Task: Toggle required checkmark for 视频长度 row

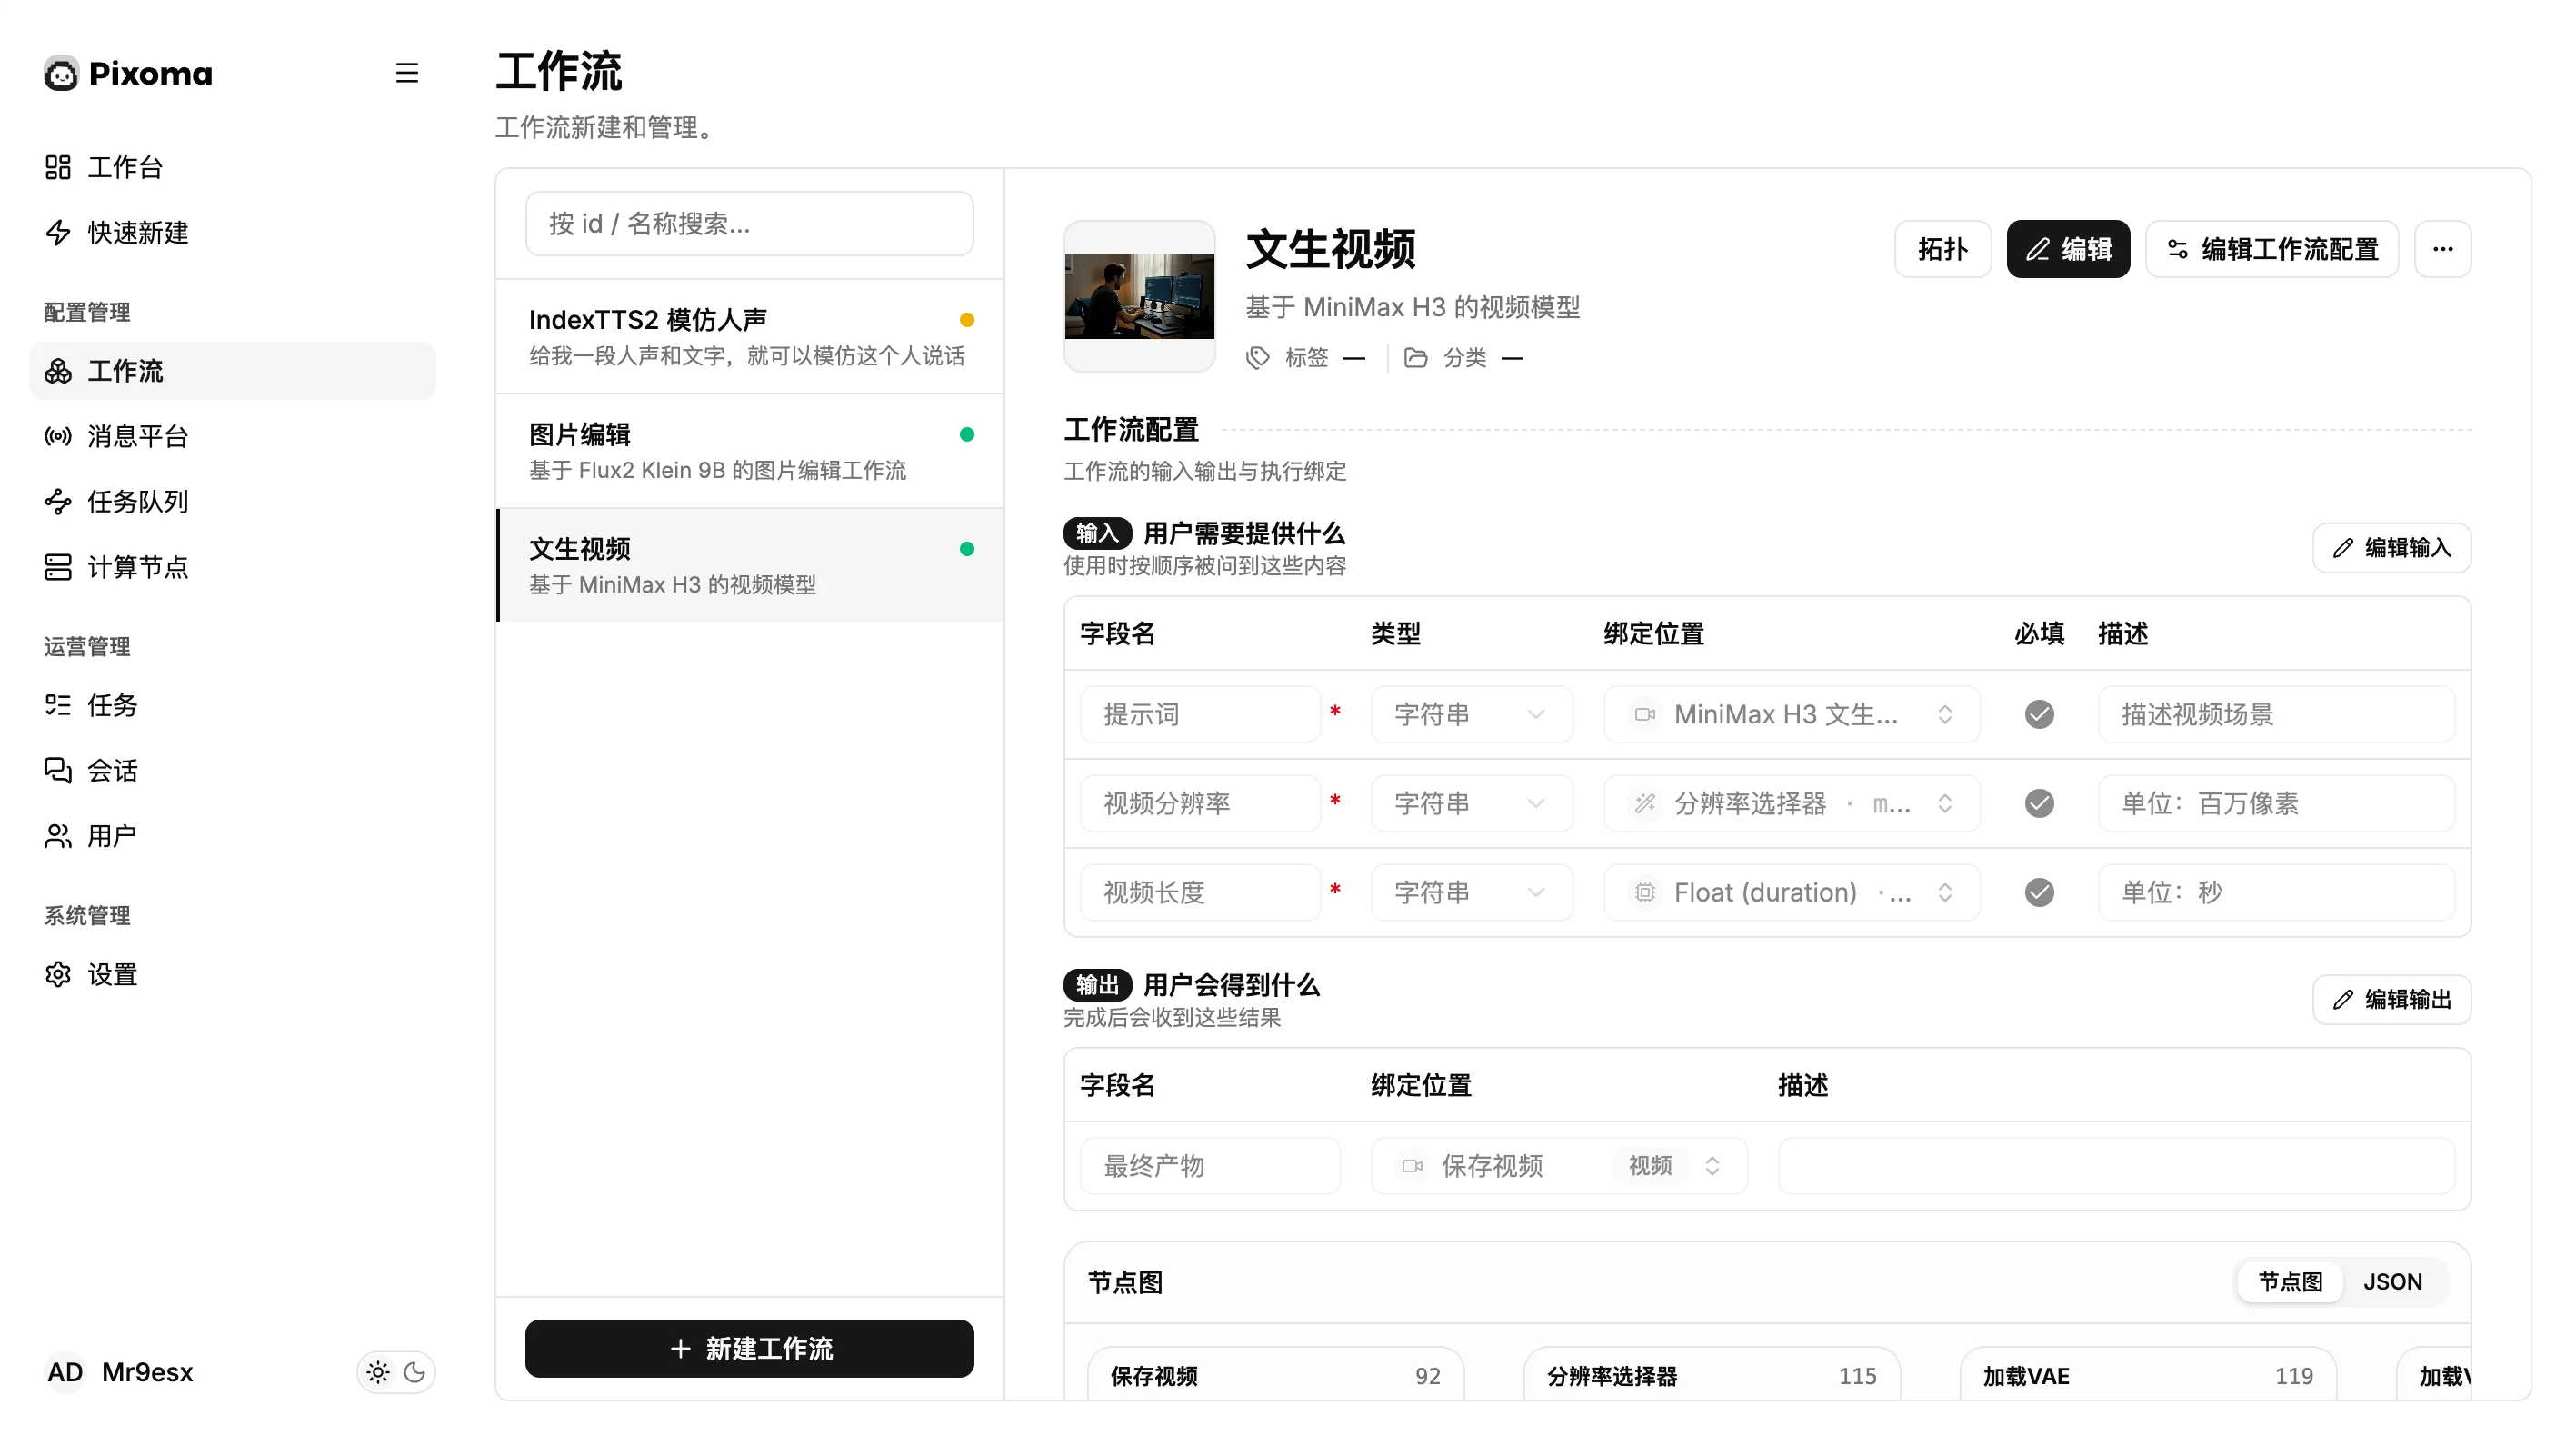Action: 2039,892
